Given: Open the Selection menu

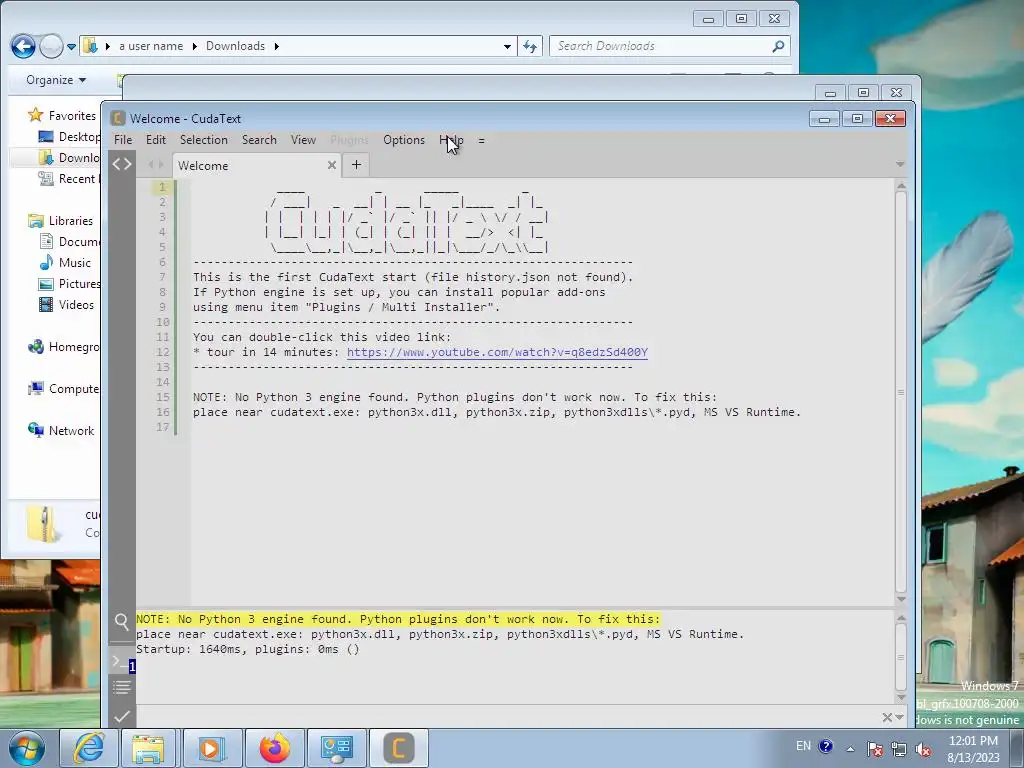Looking at the screenshot, I should [x=204, y=140].
